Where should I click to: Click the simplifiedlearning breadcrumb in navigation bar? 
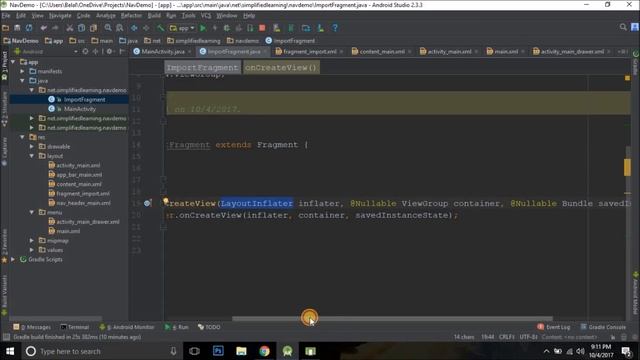pyautogui.click(x=193, y=41)
